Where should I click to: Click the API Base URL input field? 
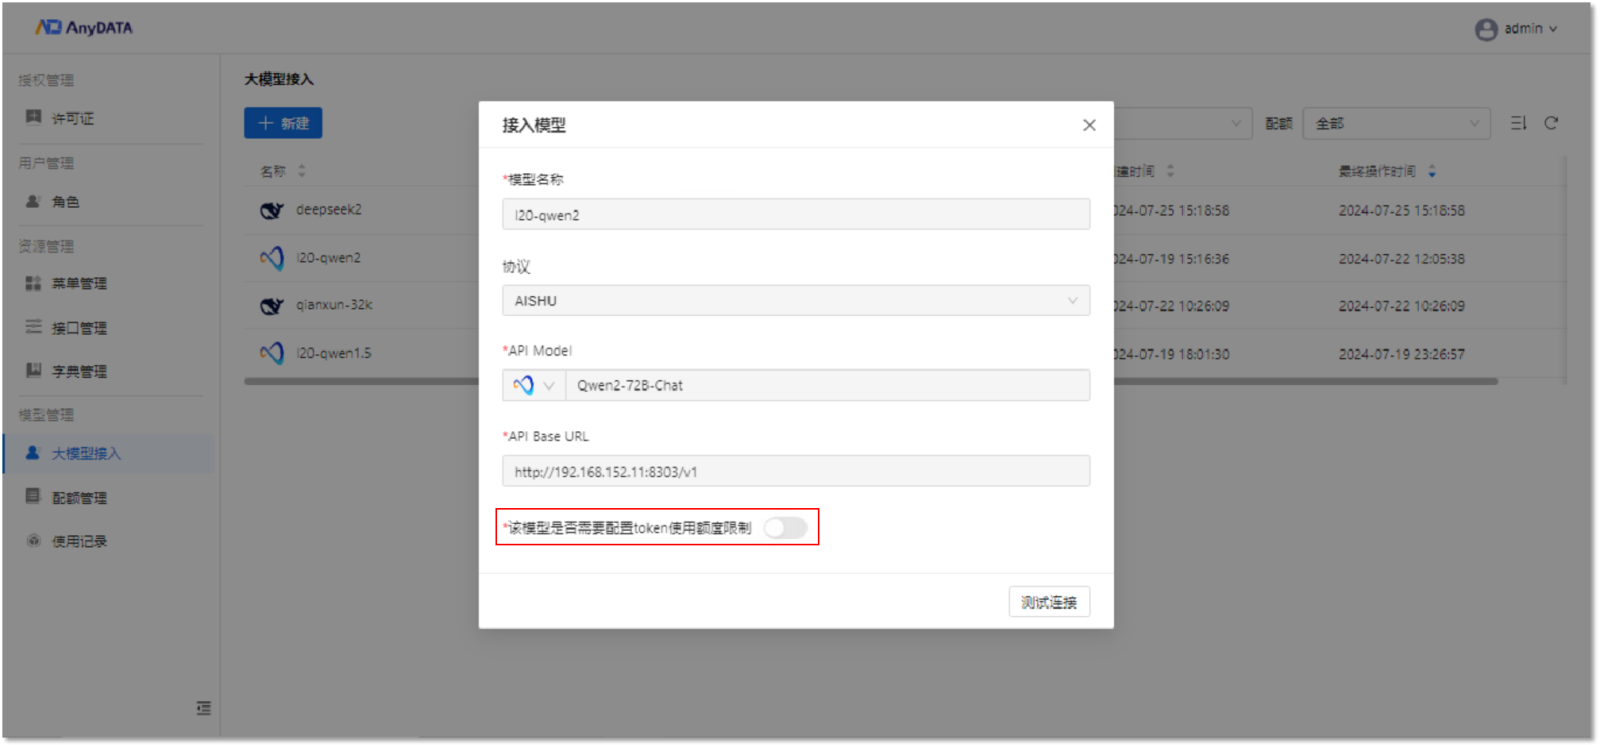click(795, 471)
